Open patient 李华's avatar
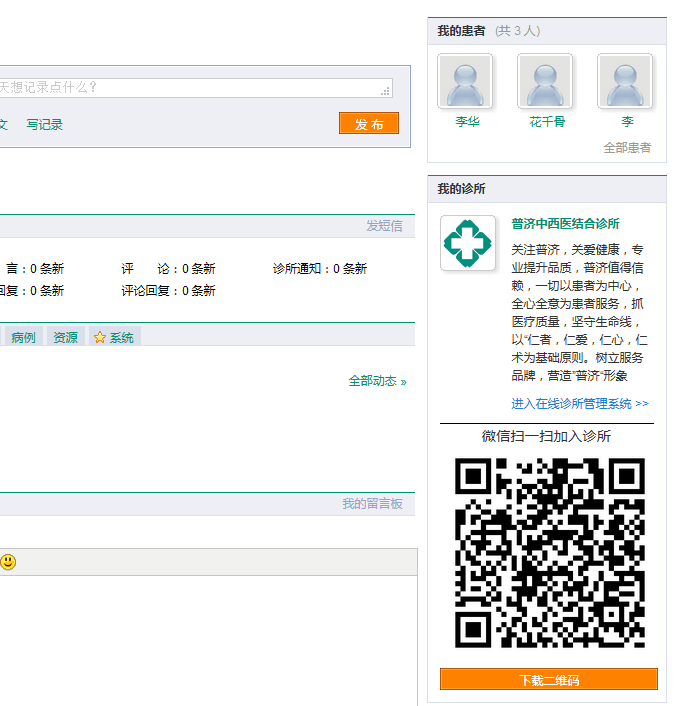This screenshot has width=676, height=706. [x=465, y=81]
